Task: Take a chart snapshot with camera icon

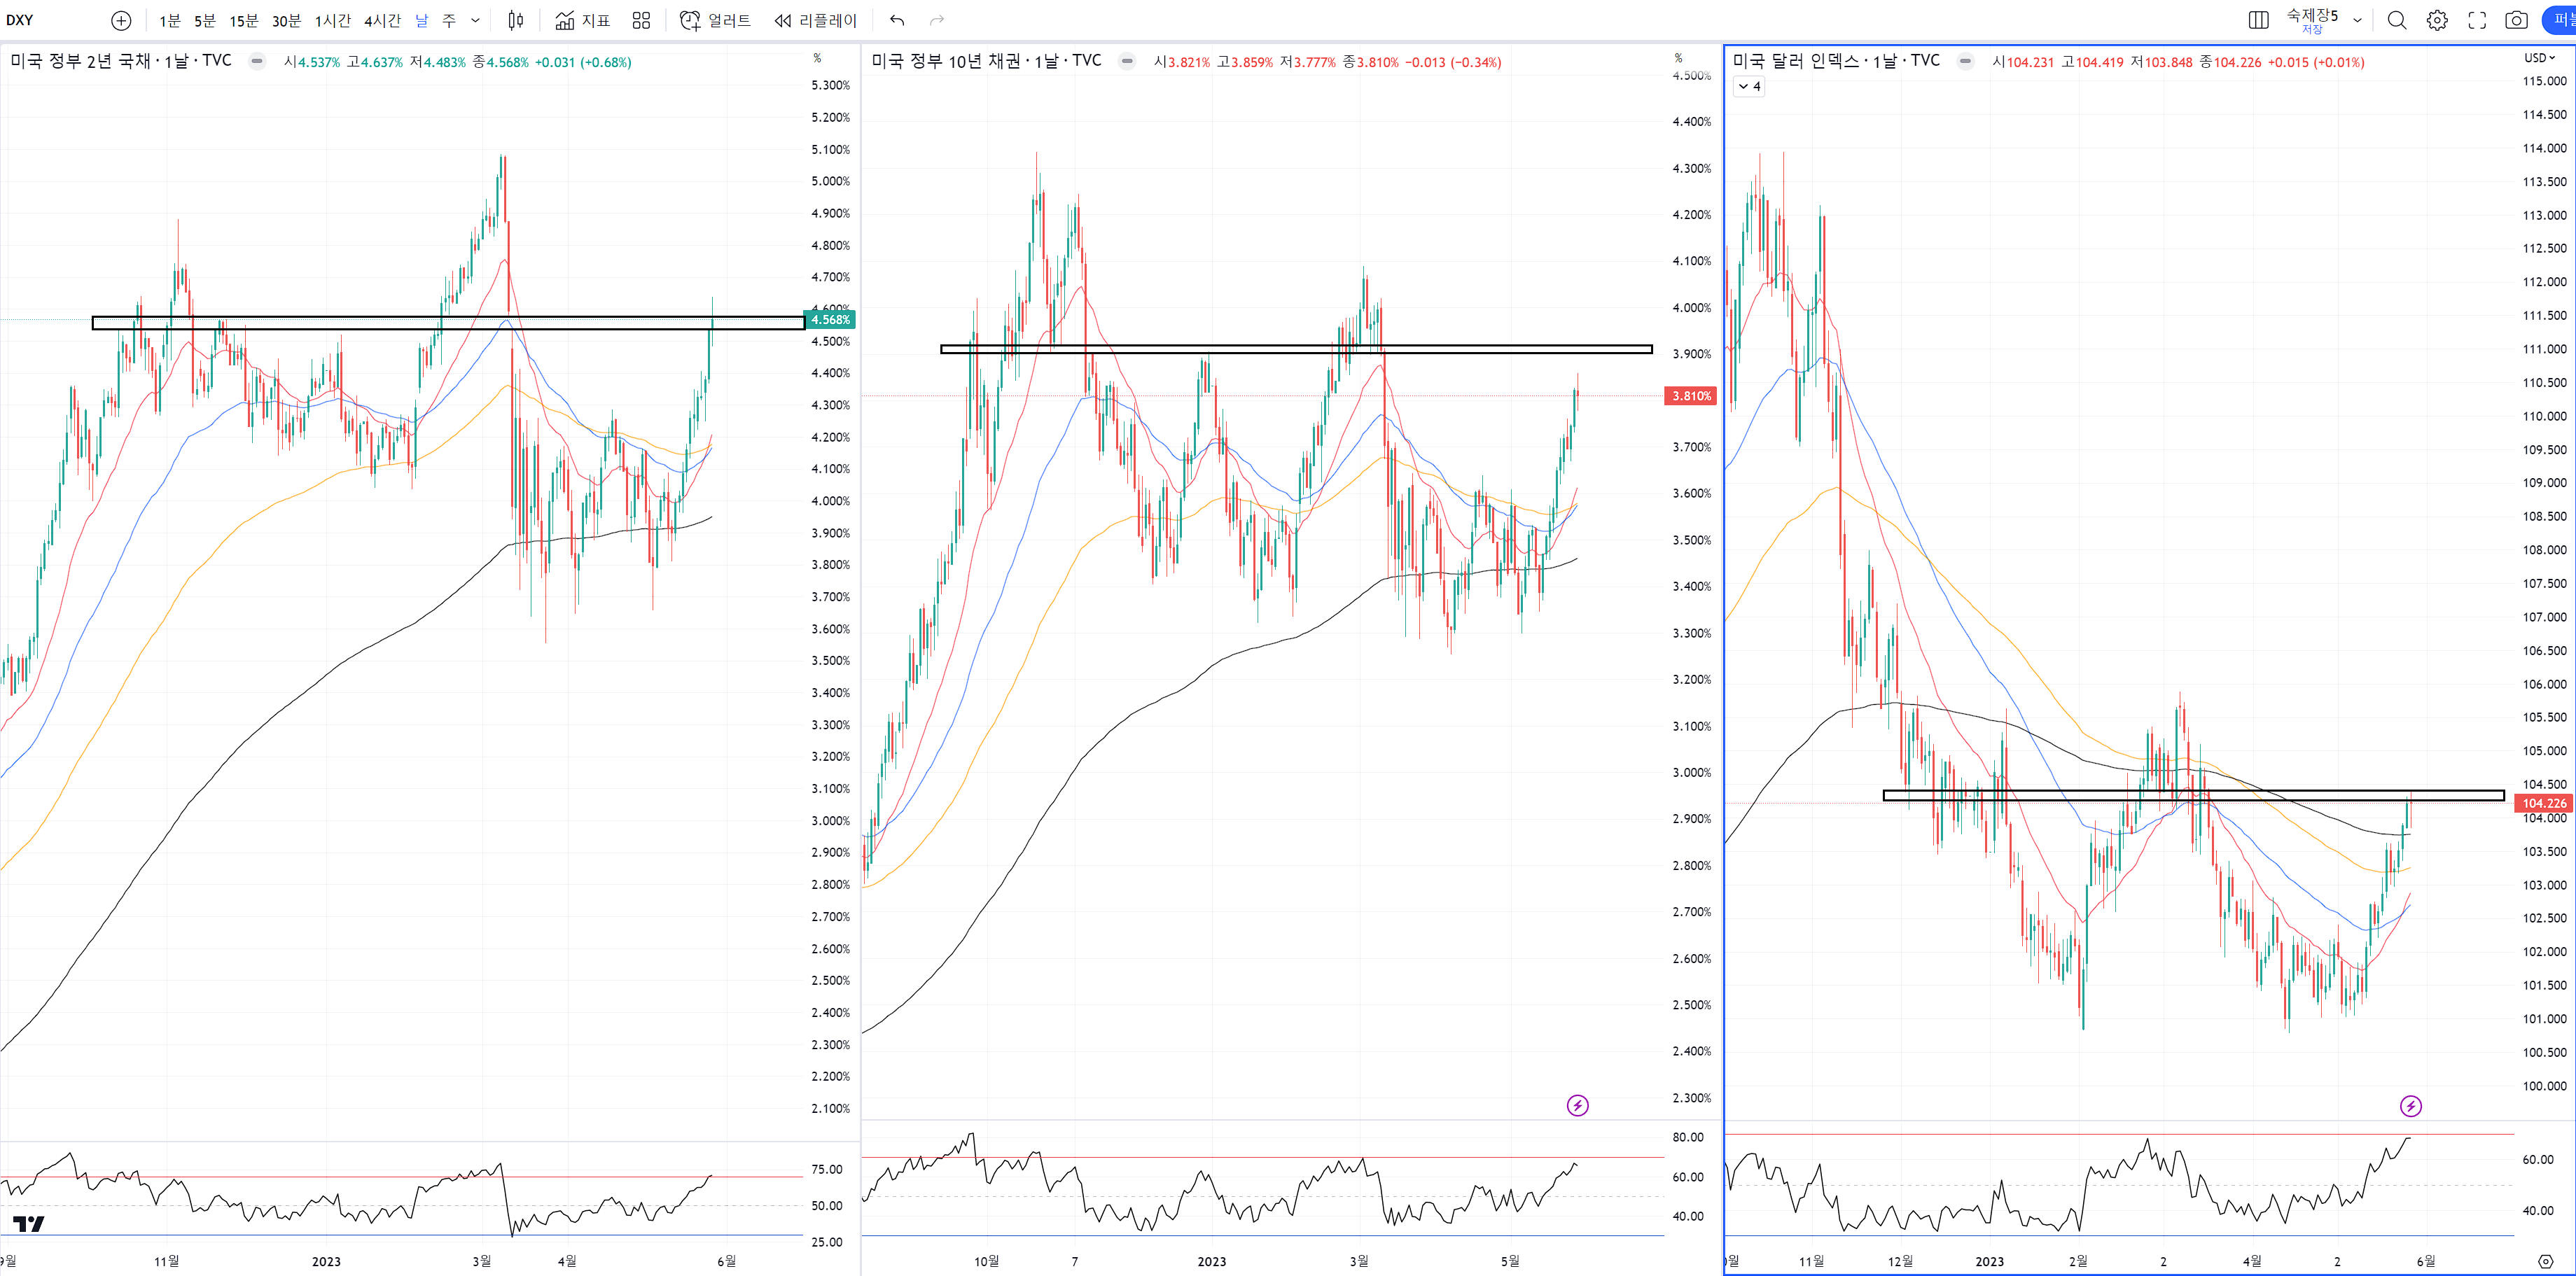Action: 2516,20
